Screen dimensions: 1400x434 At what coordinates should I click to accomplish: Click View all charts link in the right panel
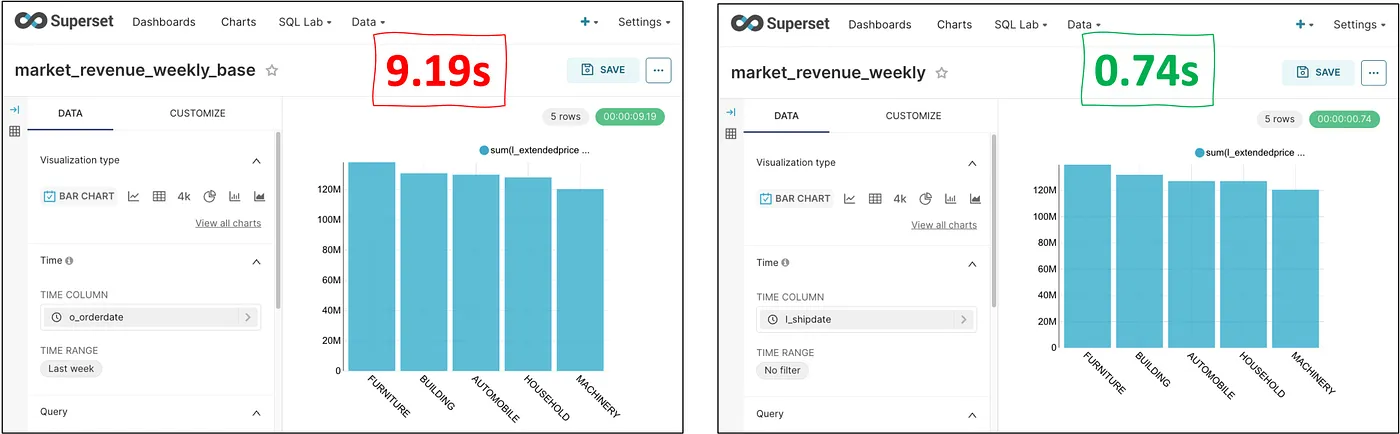pyautogui.click(x=943, y=225)
